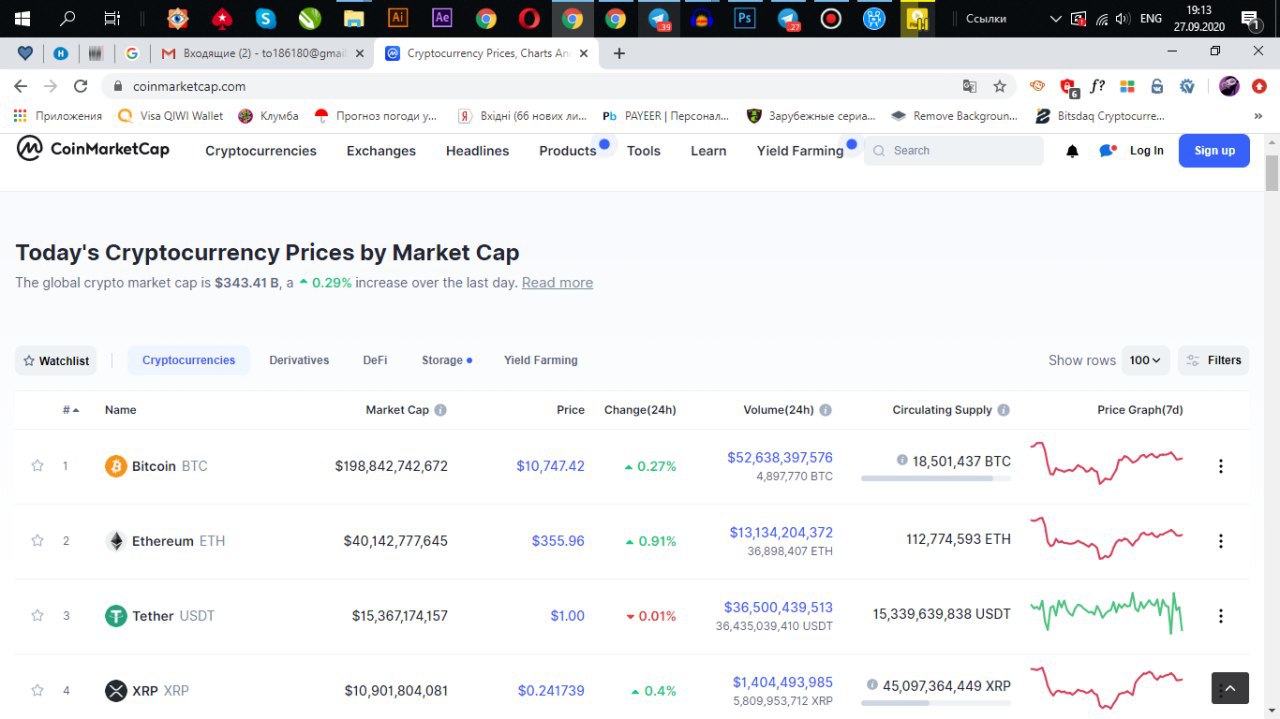Click the translate page icon in address bar
Screen dimensions: 1280x719
pyautogui.click(x=969, y=86)
